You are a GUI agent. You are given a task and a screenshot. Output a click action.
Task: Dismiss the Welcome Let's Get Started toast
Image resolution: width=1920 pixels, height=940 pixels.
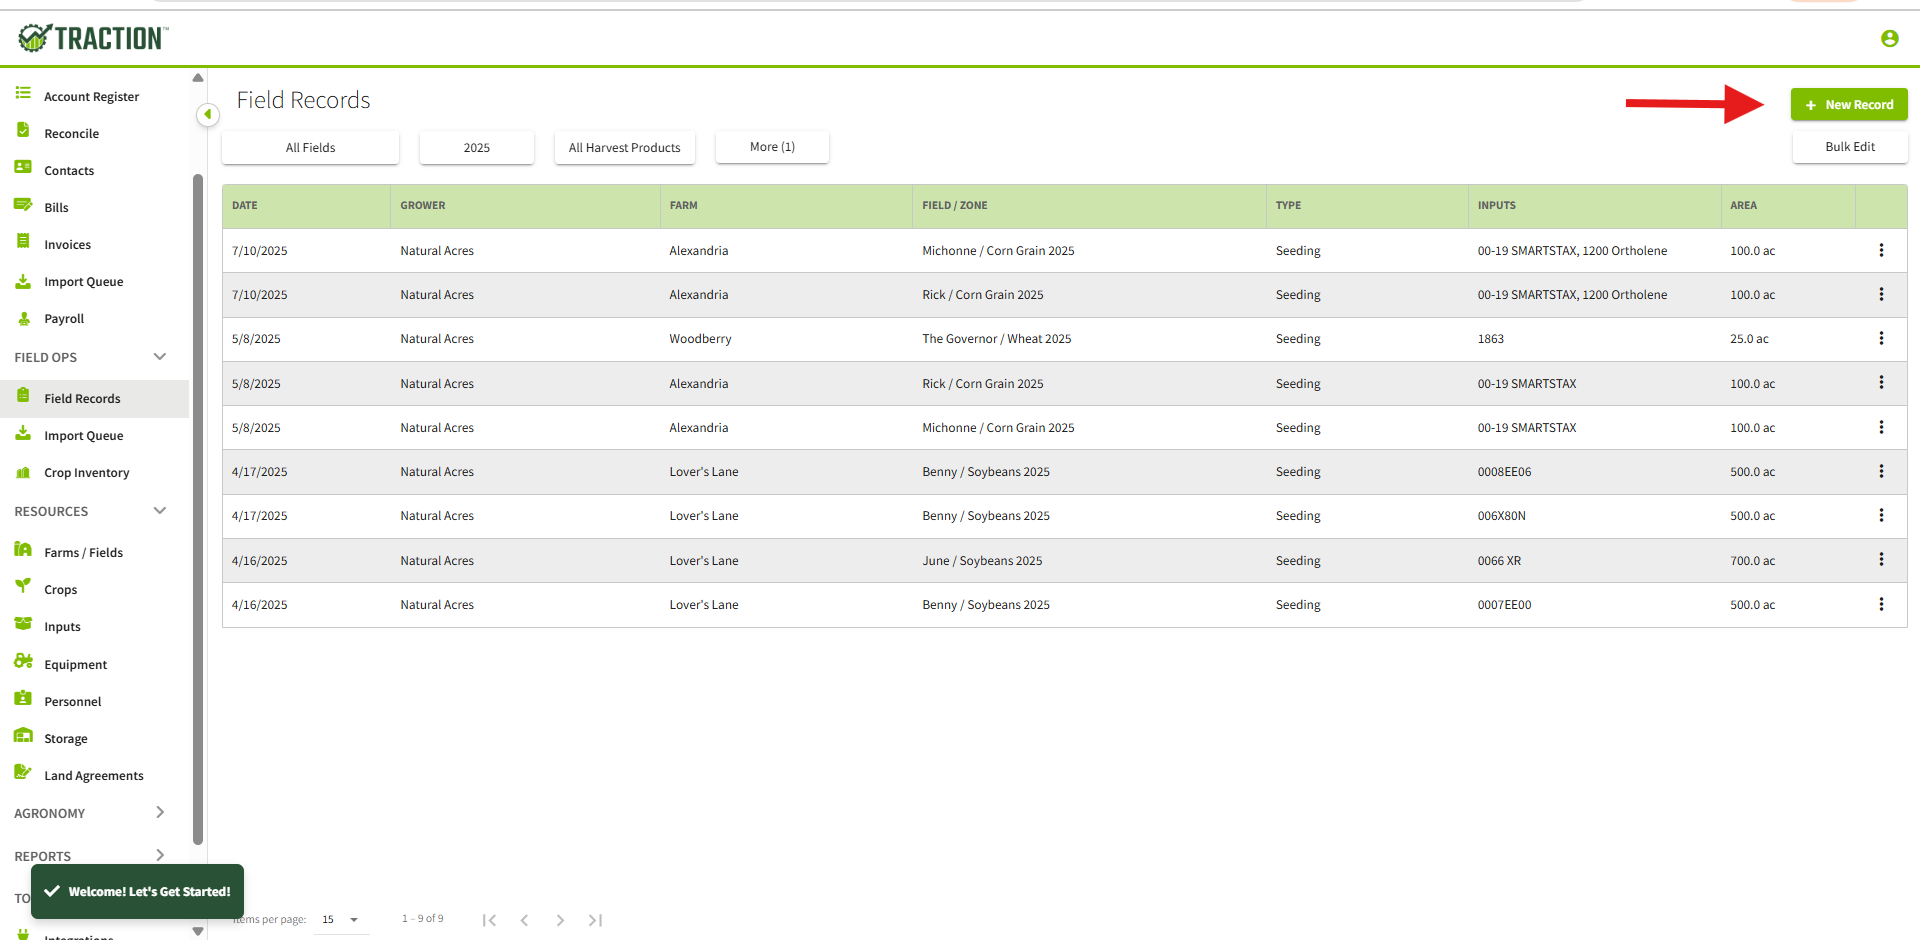pos(137,891)
